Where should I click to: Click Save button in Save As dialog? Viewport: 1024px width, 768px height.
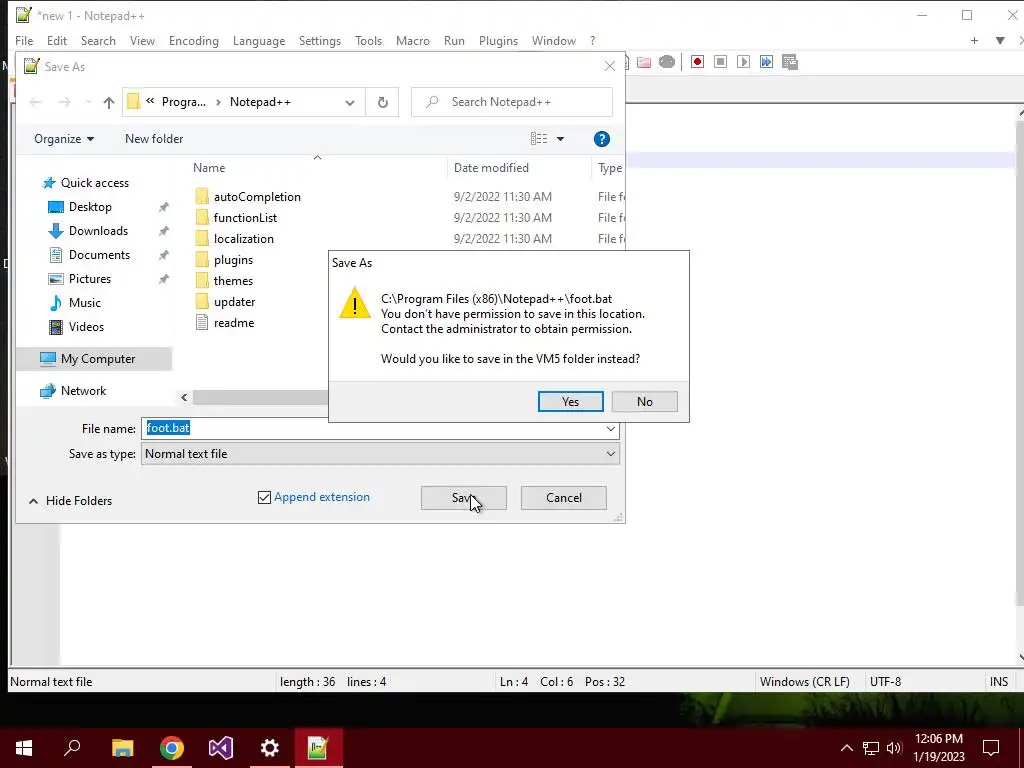464,498
